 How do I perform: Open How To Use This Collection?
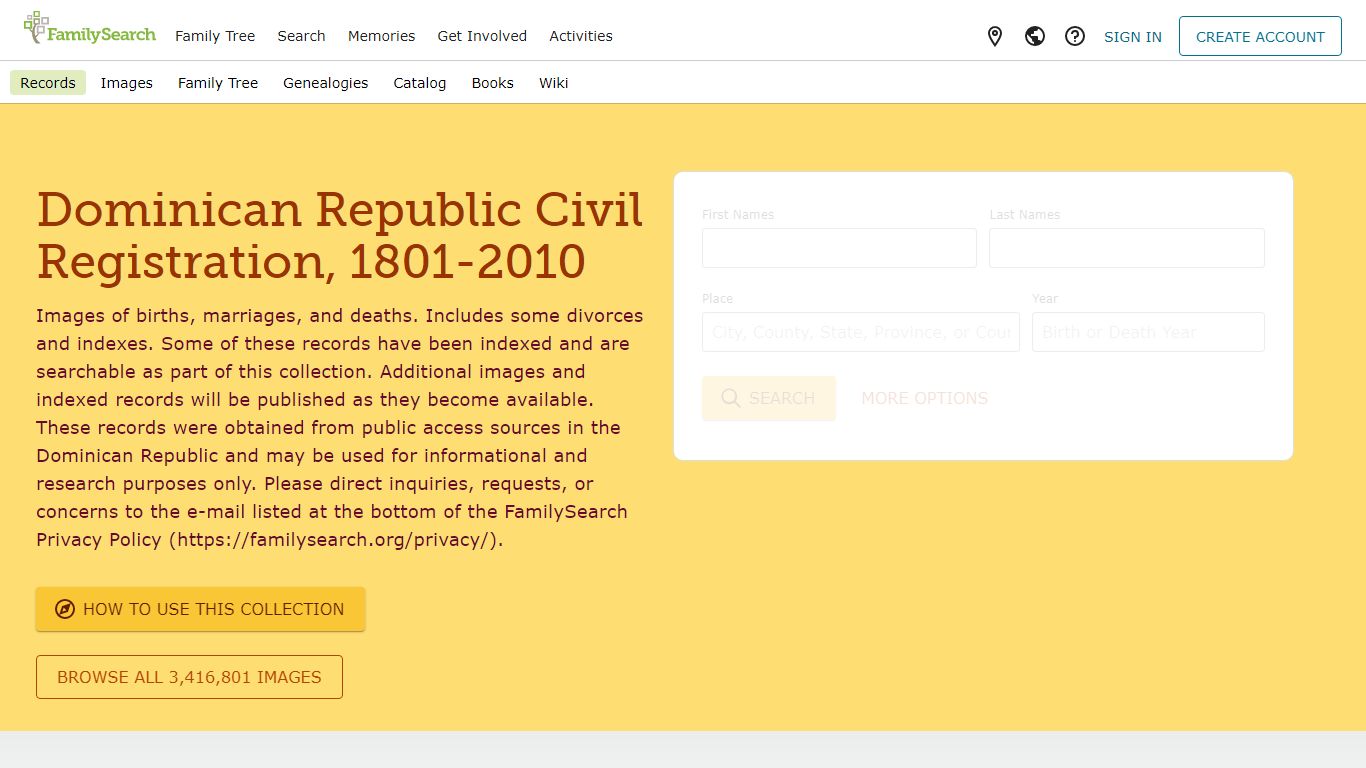(x=200, y=609)
